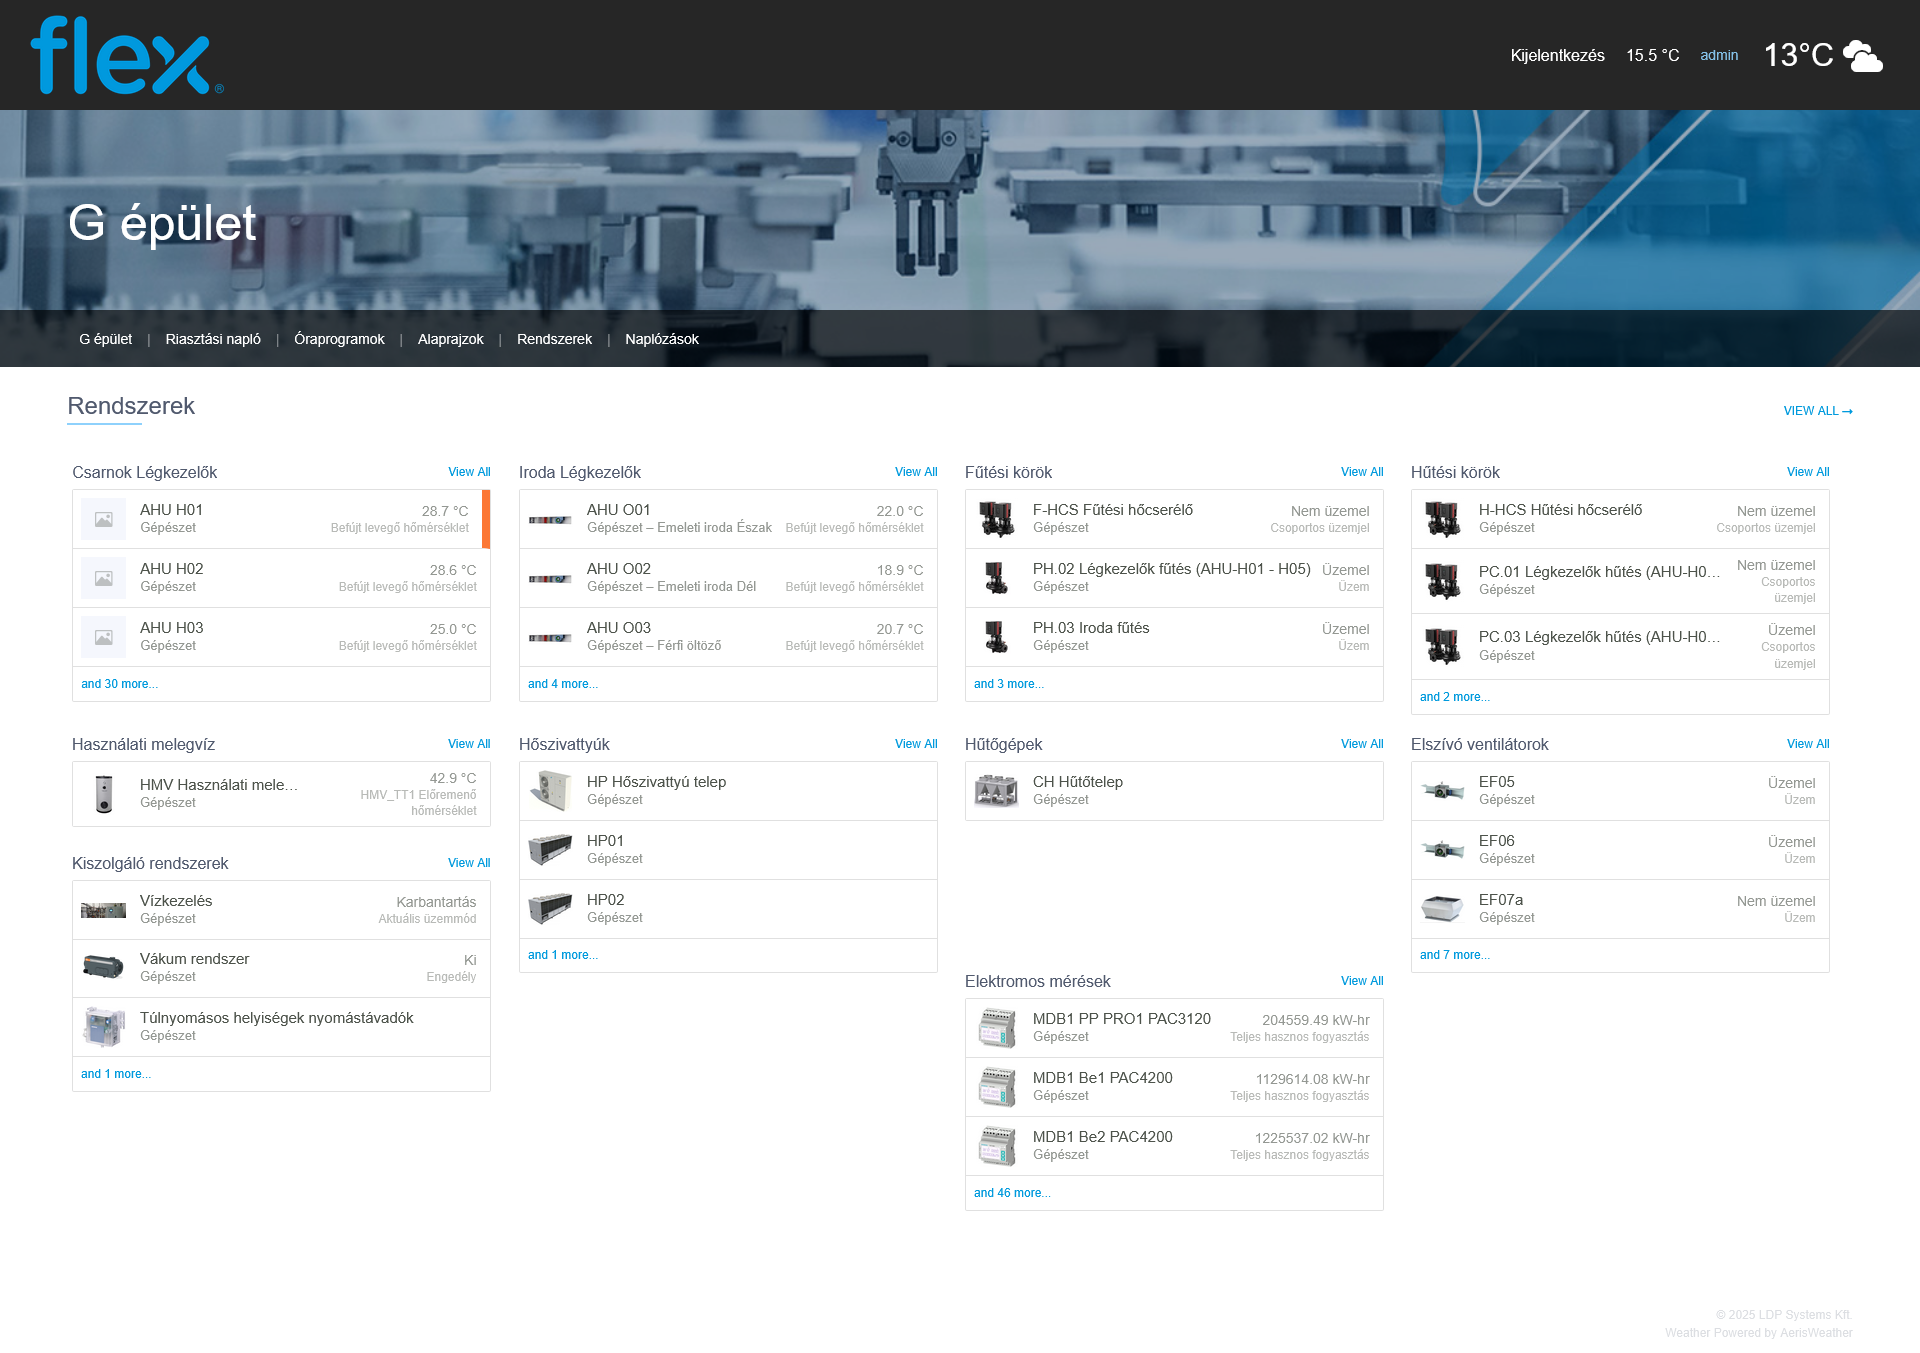Click the VIEW ALL arrow link
Screen dimensions: 1920x1353
(x=1817, y=411)
